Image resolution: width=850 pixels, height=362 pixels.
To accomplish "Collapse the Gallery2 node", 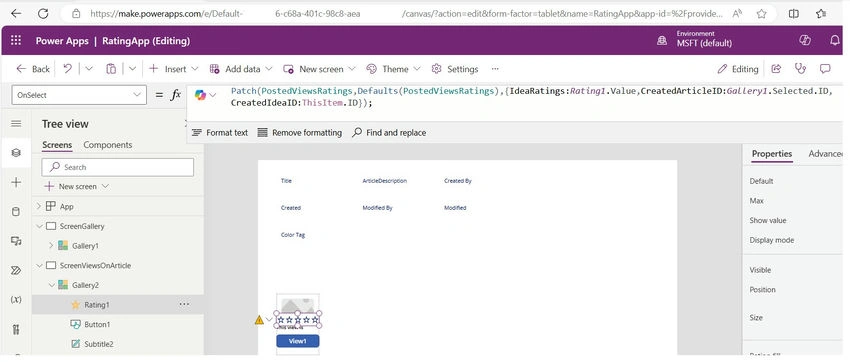I will (x=51, y=285).
